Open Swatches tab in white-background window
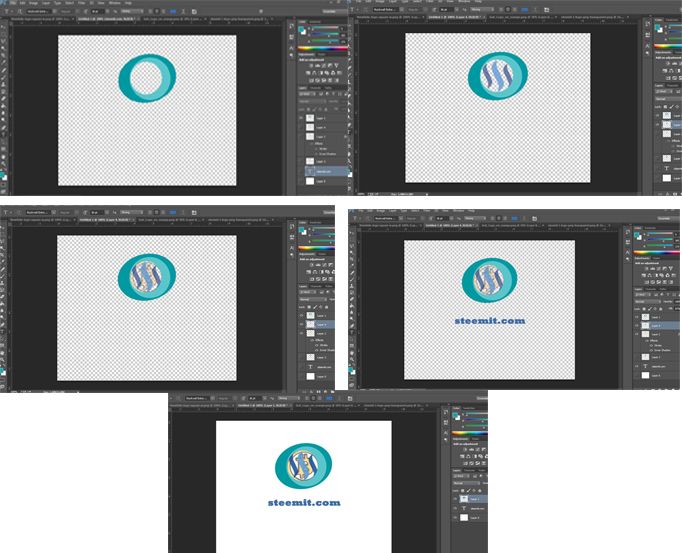Image resolution: width=682 pixels, height=553 pixels. [x=469, y=408]
